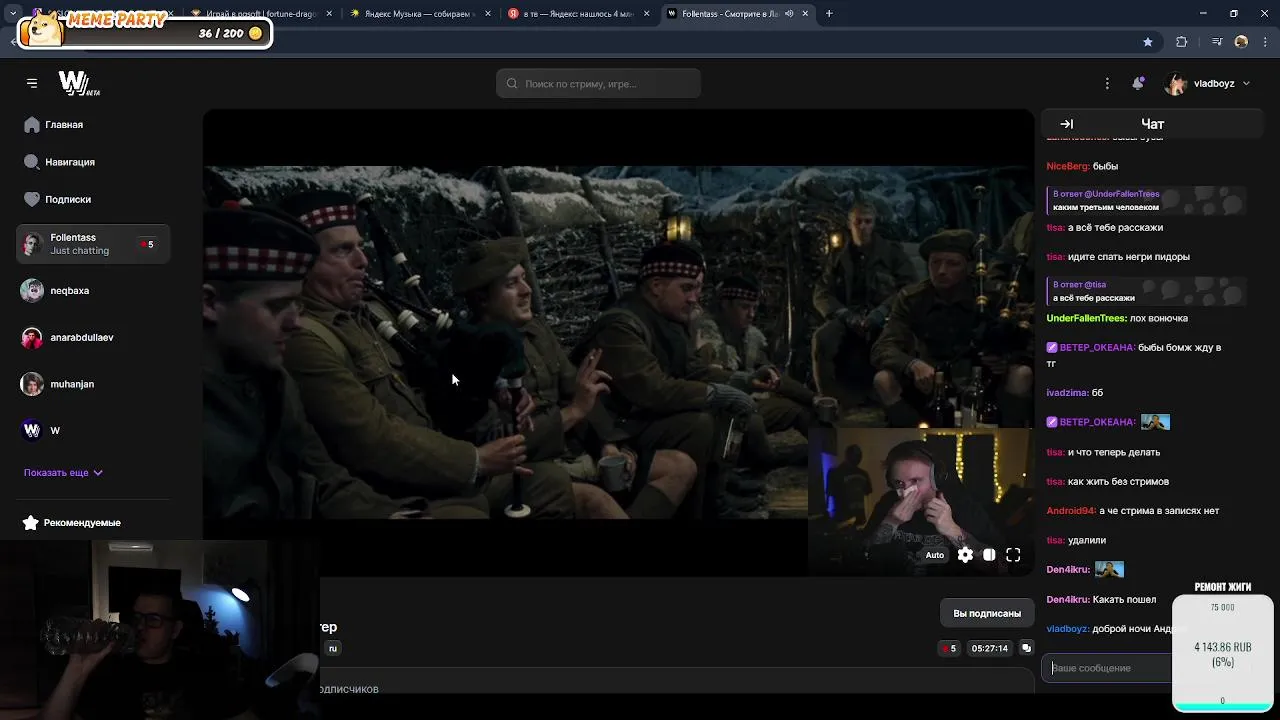Close the Follentass browser tab

pyautogui.click(x=804, y=14)
